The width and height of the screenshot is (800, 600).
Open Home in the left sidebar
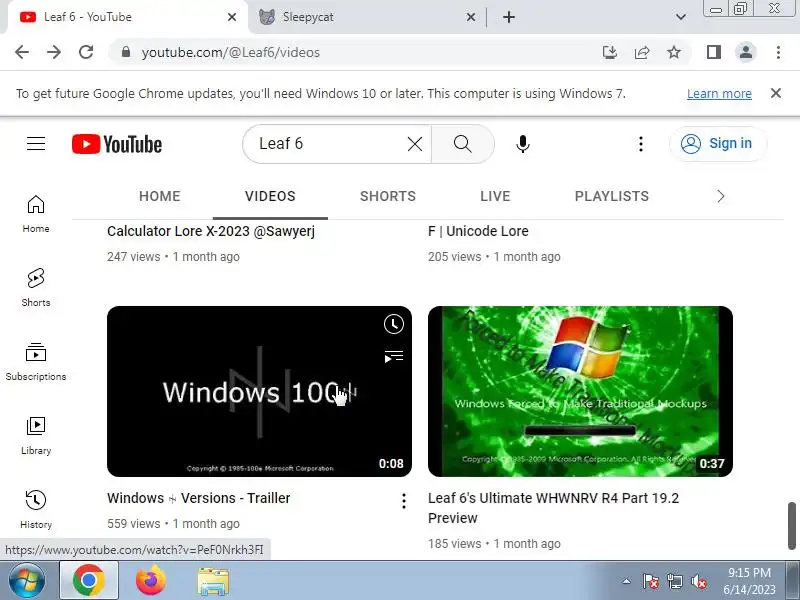point(36,214)
